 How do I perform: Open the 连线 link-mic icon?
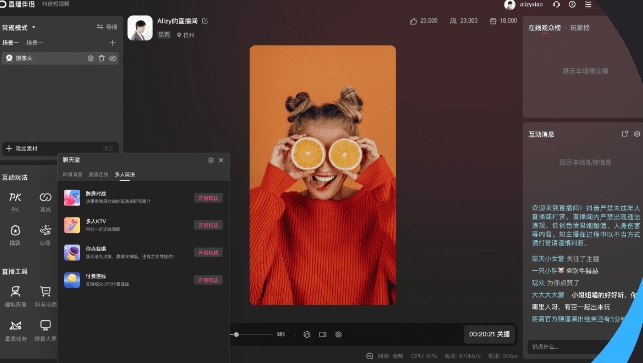point(45,198)
